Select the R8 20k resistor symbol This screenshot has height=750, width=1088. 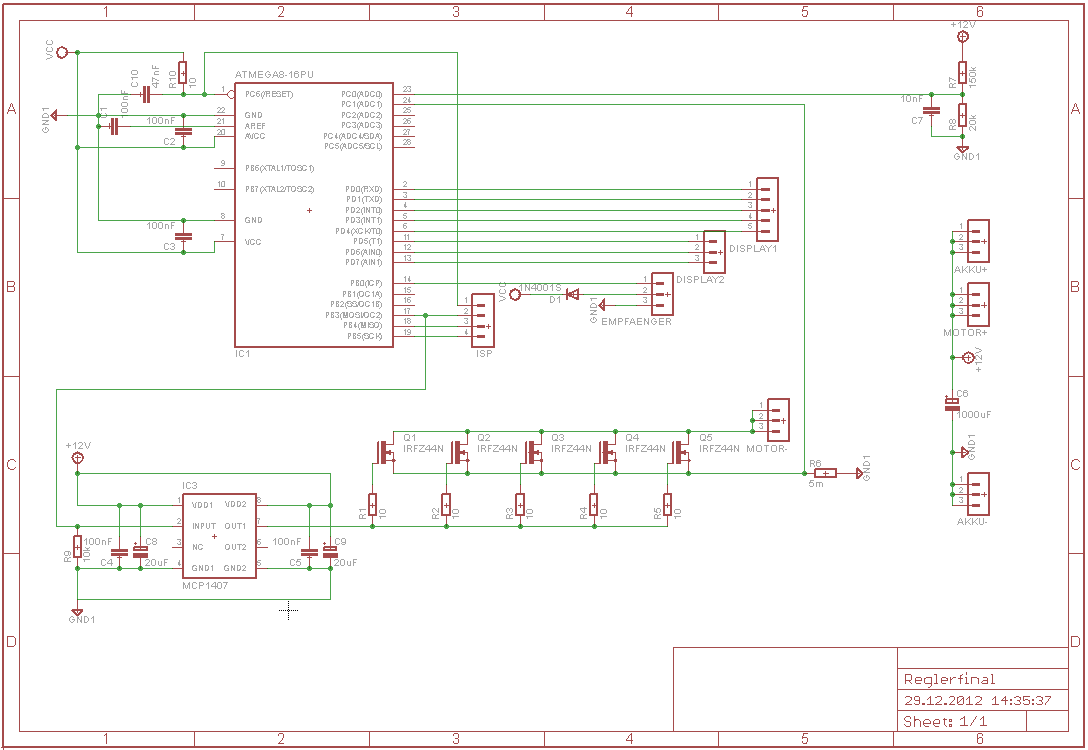(962, 115)
